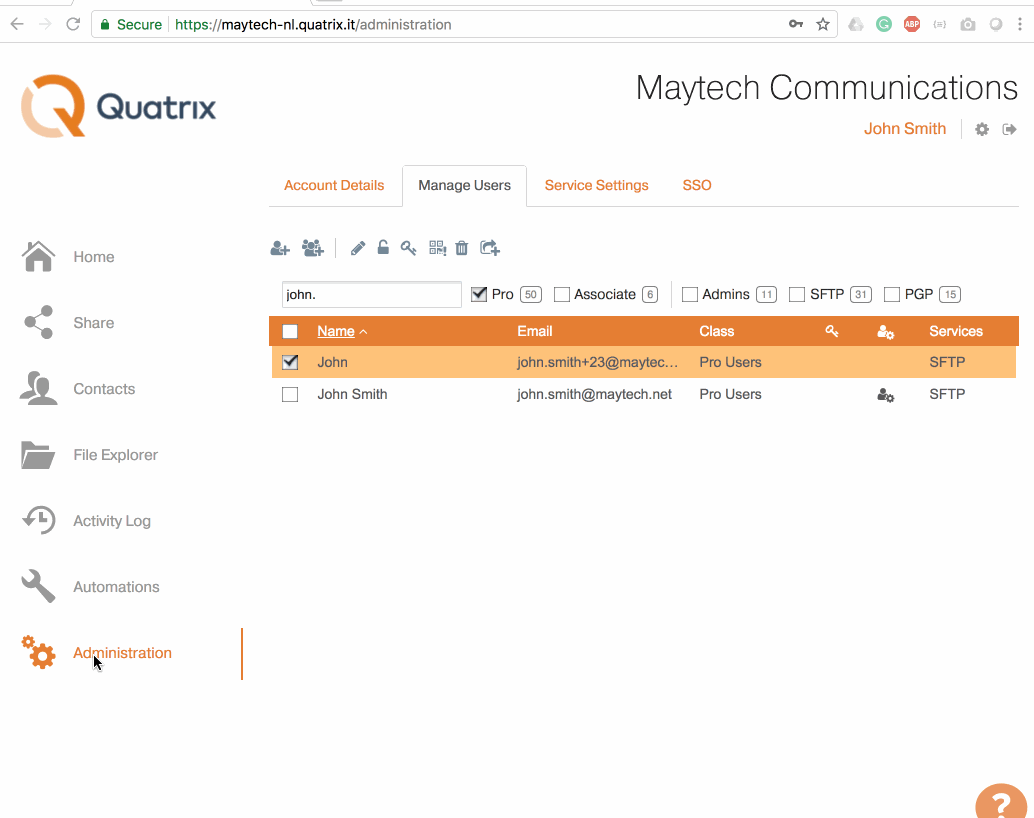The image size is (1034, 818).
Task: Enable the Admins filter checkbox
Action: [690, 294]
